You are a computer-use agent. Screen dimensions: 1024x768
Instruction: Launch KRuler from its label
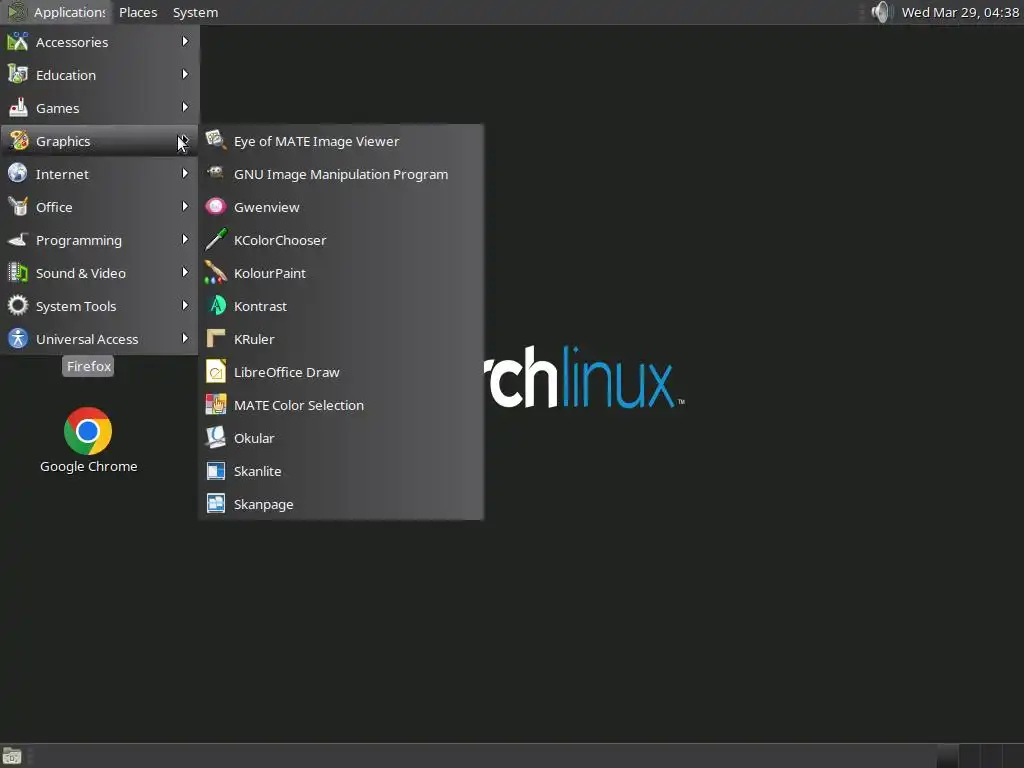coord(254,339)
